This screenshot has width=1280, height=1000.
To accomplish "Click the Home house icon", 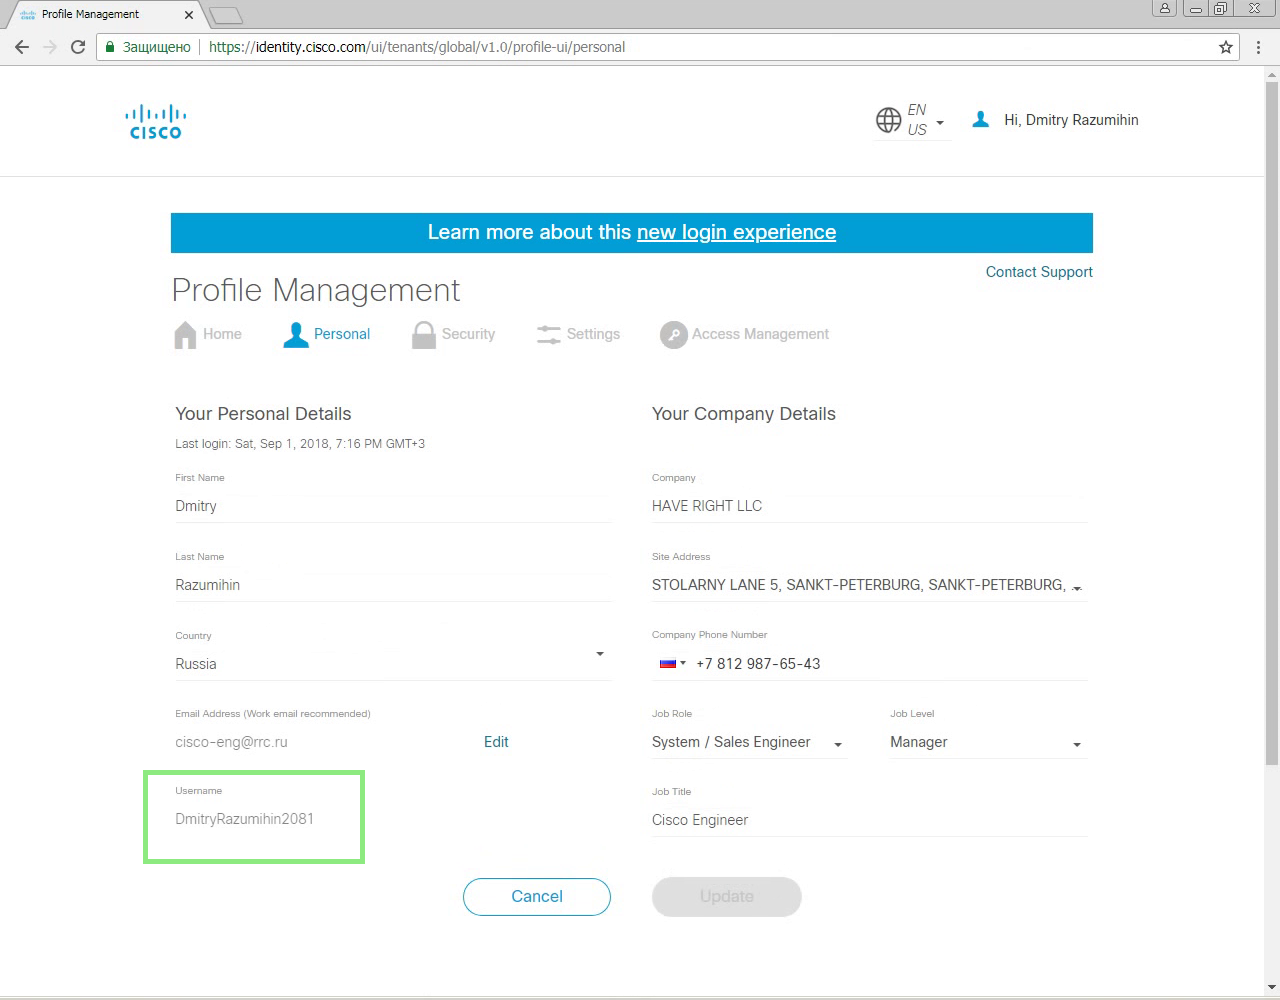I will pyautogui.click(x=185, y=335).
